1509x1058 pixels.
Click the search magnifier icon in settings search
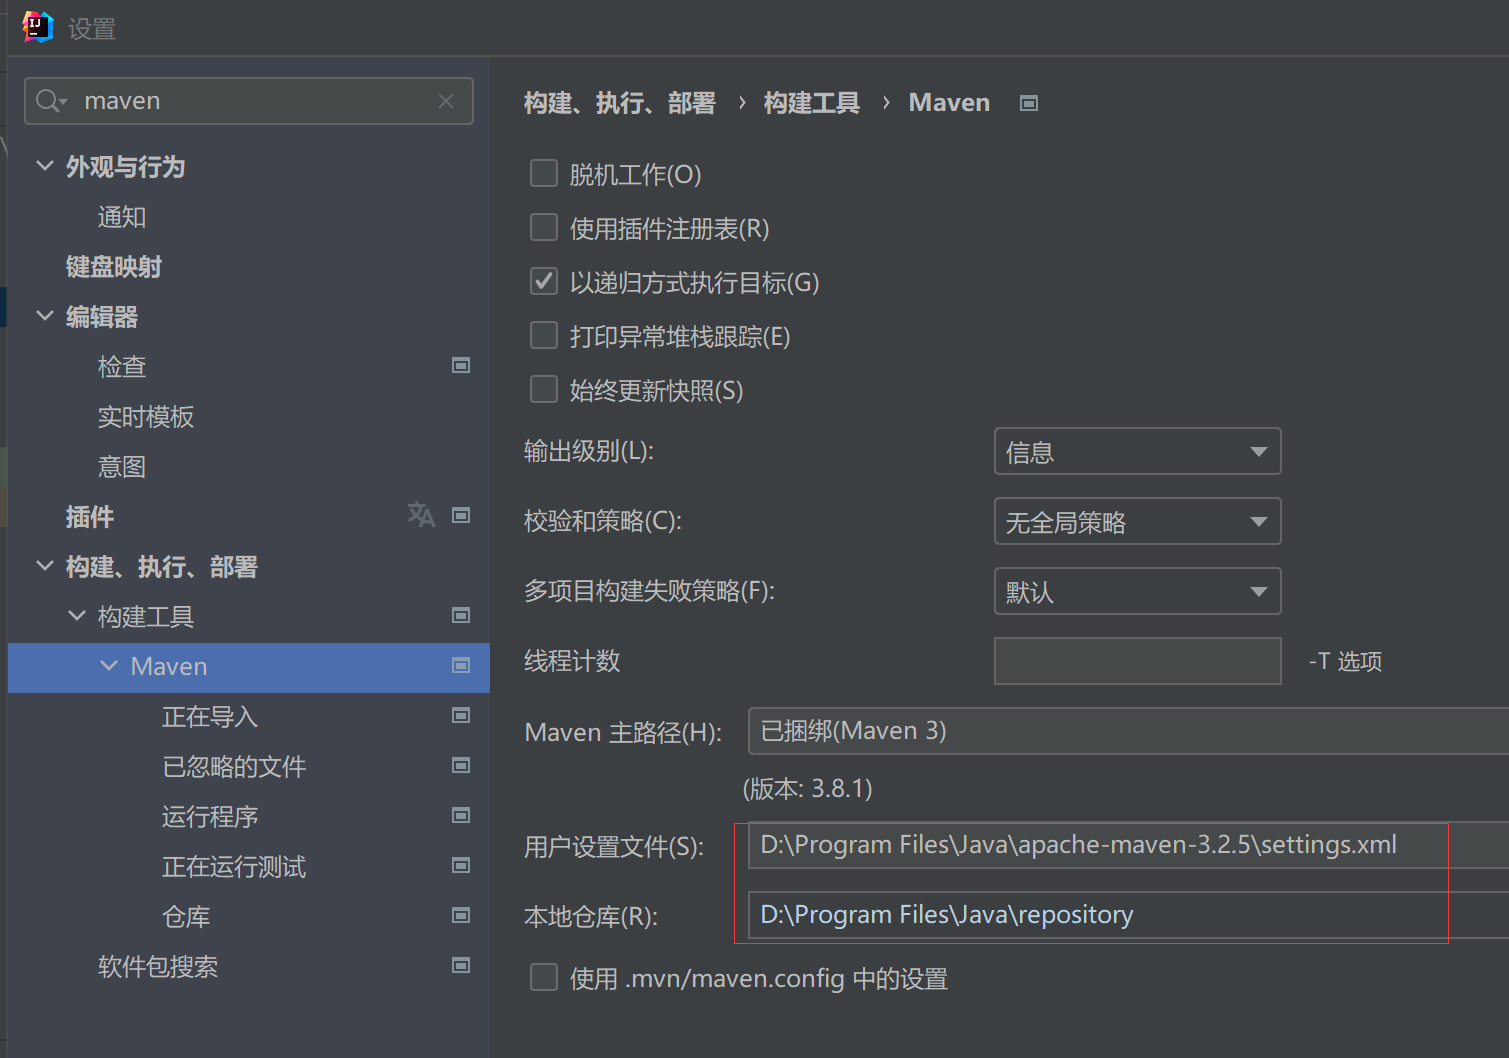point(50,101)
